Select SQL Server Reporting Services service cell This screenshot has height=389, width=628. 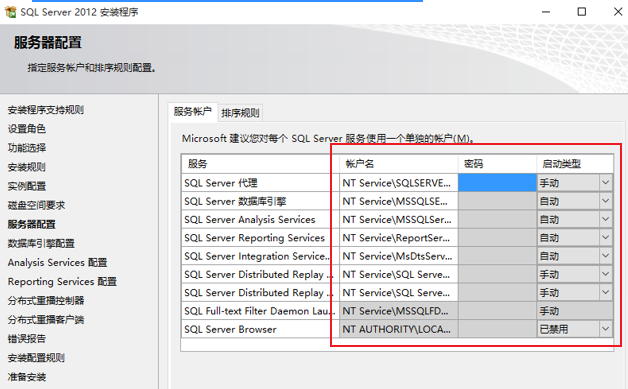(260, 238)
